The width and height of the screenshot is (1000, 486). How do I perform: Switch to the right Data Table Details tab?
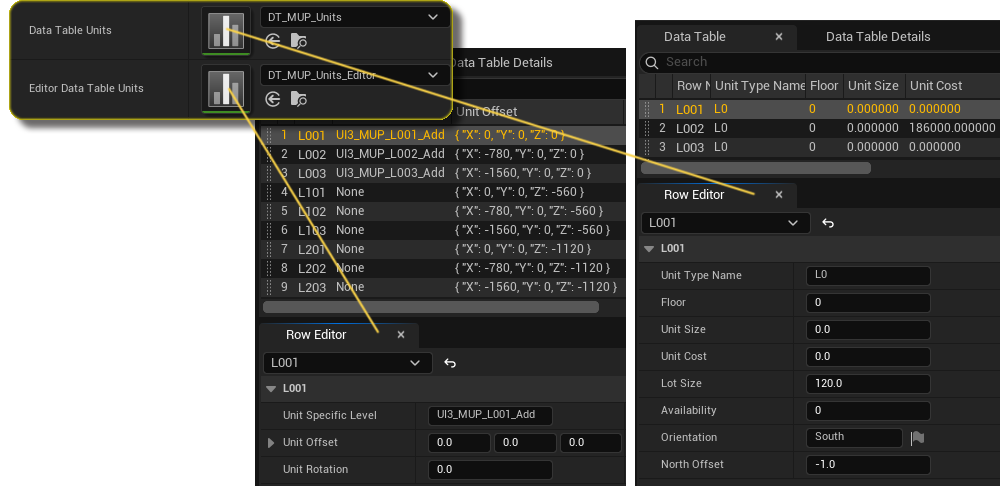[877, 36]
